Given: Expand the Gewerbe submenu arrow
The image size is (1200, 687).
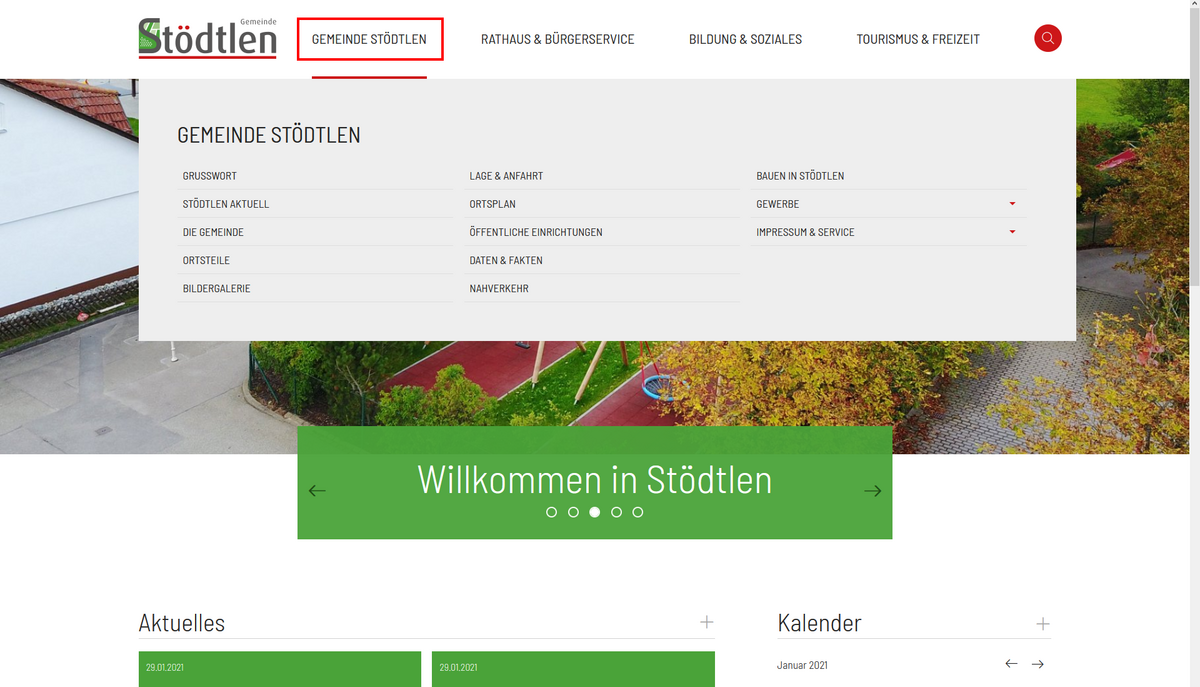Looking at the screenshot, I should [x=1012, y=204].
